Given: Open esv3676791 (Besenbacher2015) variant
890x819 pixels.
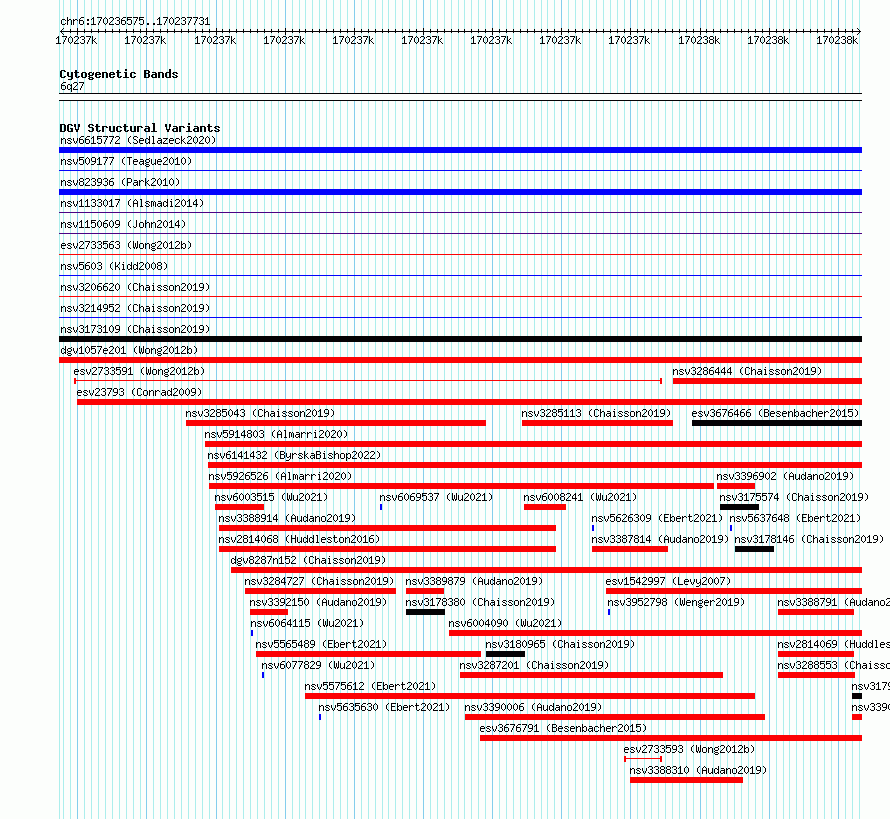Looking at the screenshot, I should 563,728.
